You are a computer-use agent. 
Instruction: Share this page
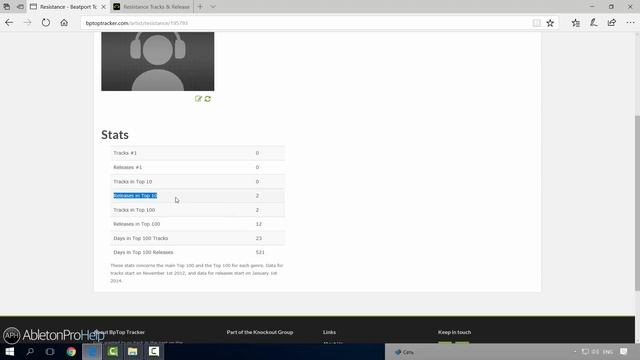611,23
